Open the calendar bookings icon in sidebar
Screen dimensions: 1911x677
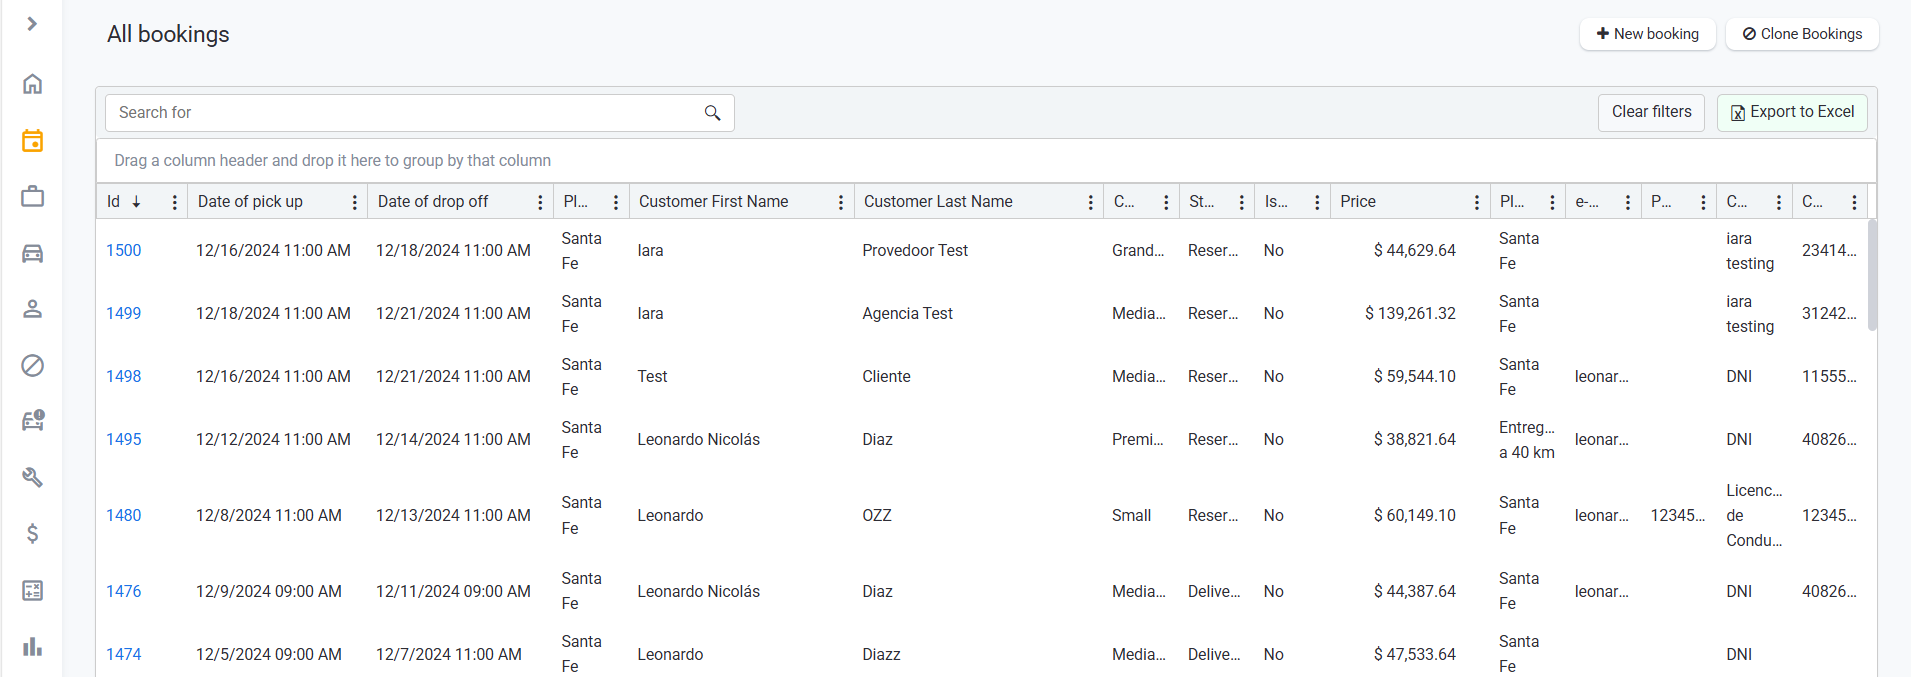(x=32, y=141)
